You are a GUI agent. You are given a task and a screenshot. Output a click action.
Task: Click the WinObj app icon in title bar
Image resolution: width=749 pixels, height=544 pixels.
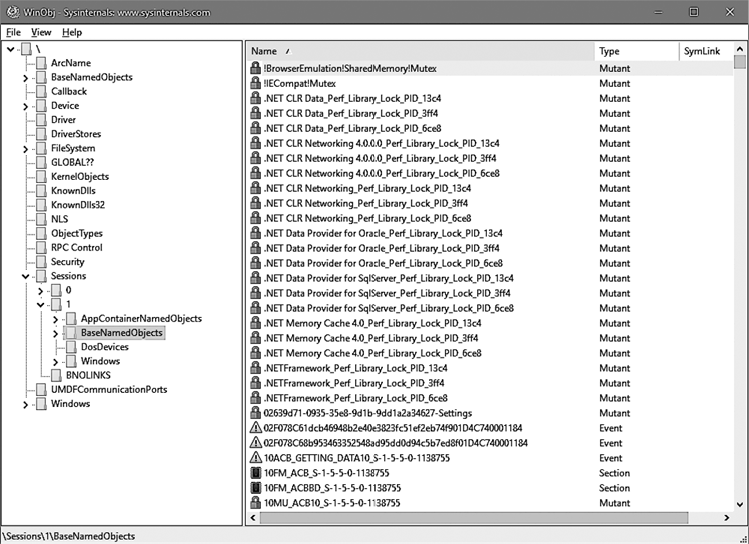[11, 11]
